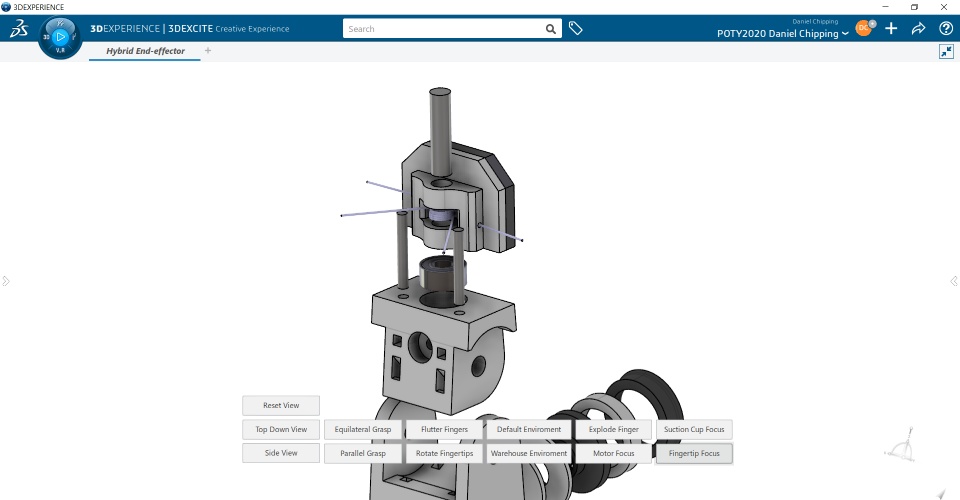The width and height of the screenshot is (960, 500).
Task: Click the plus add icon in header
Action: [891, 28]
